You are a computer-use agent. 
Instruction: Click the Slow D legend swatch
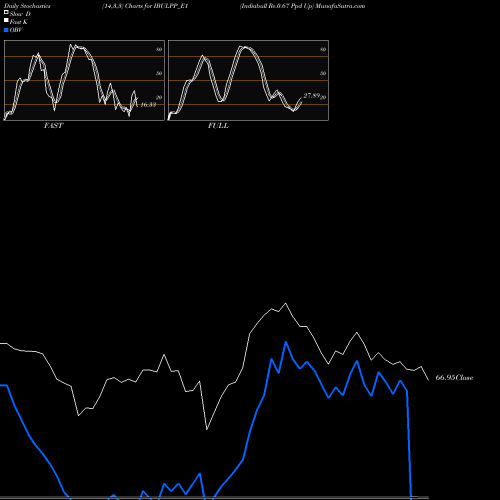click(6, 12)
